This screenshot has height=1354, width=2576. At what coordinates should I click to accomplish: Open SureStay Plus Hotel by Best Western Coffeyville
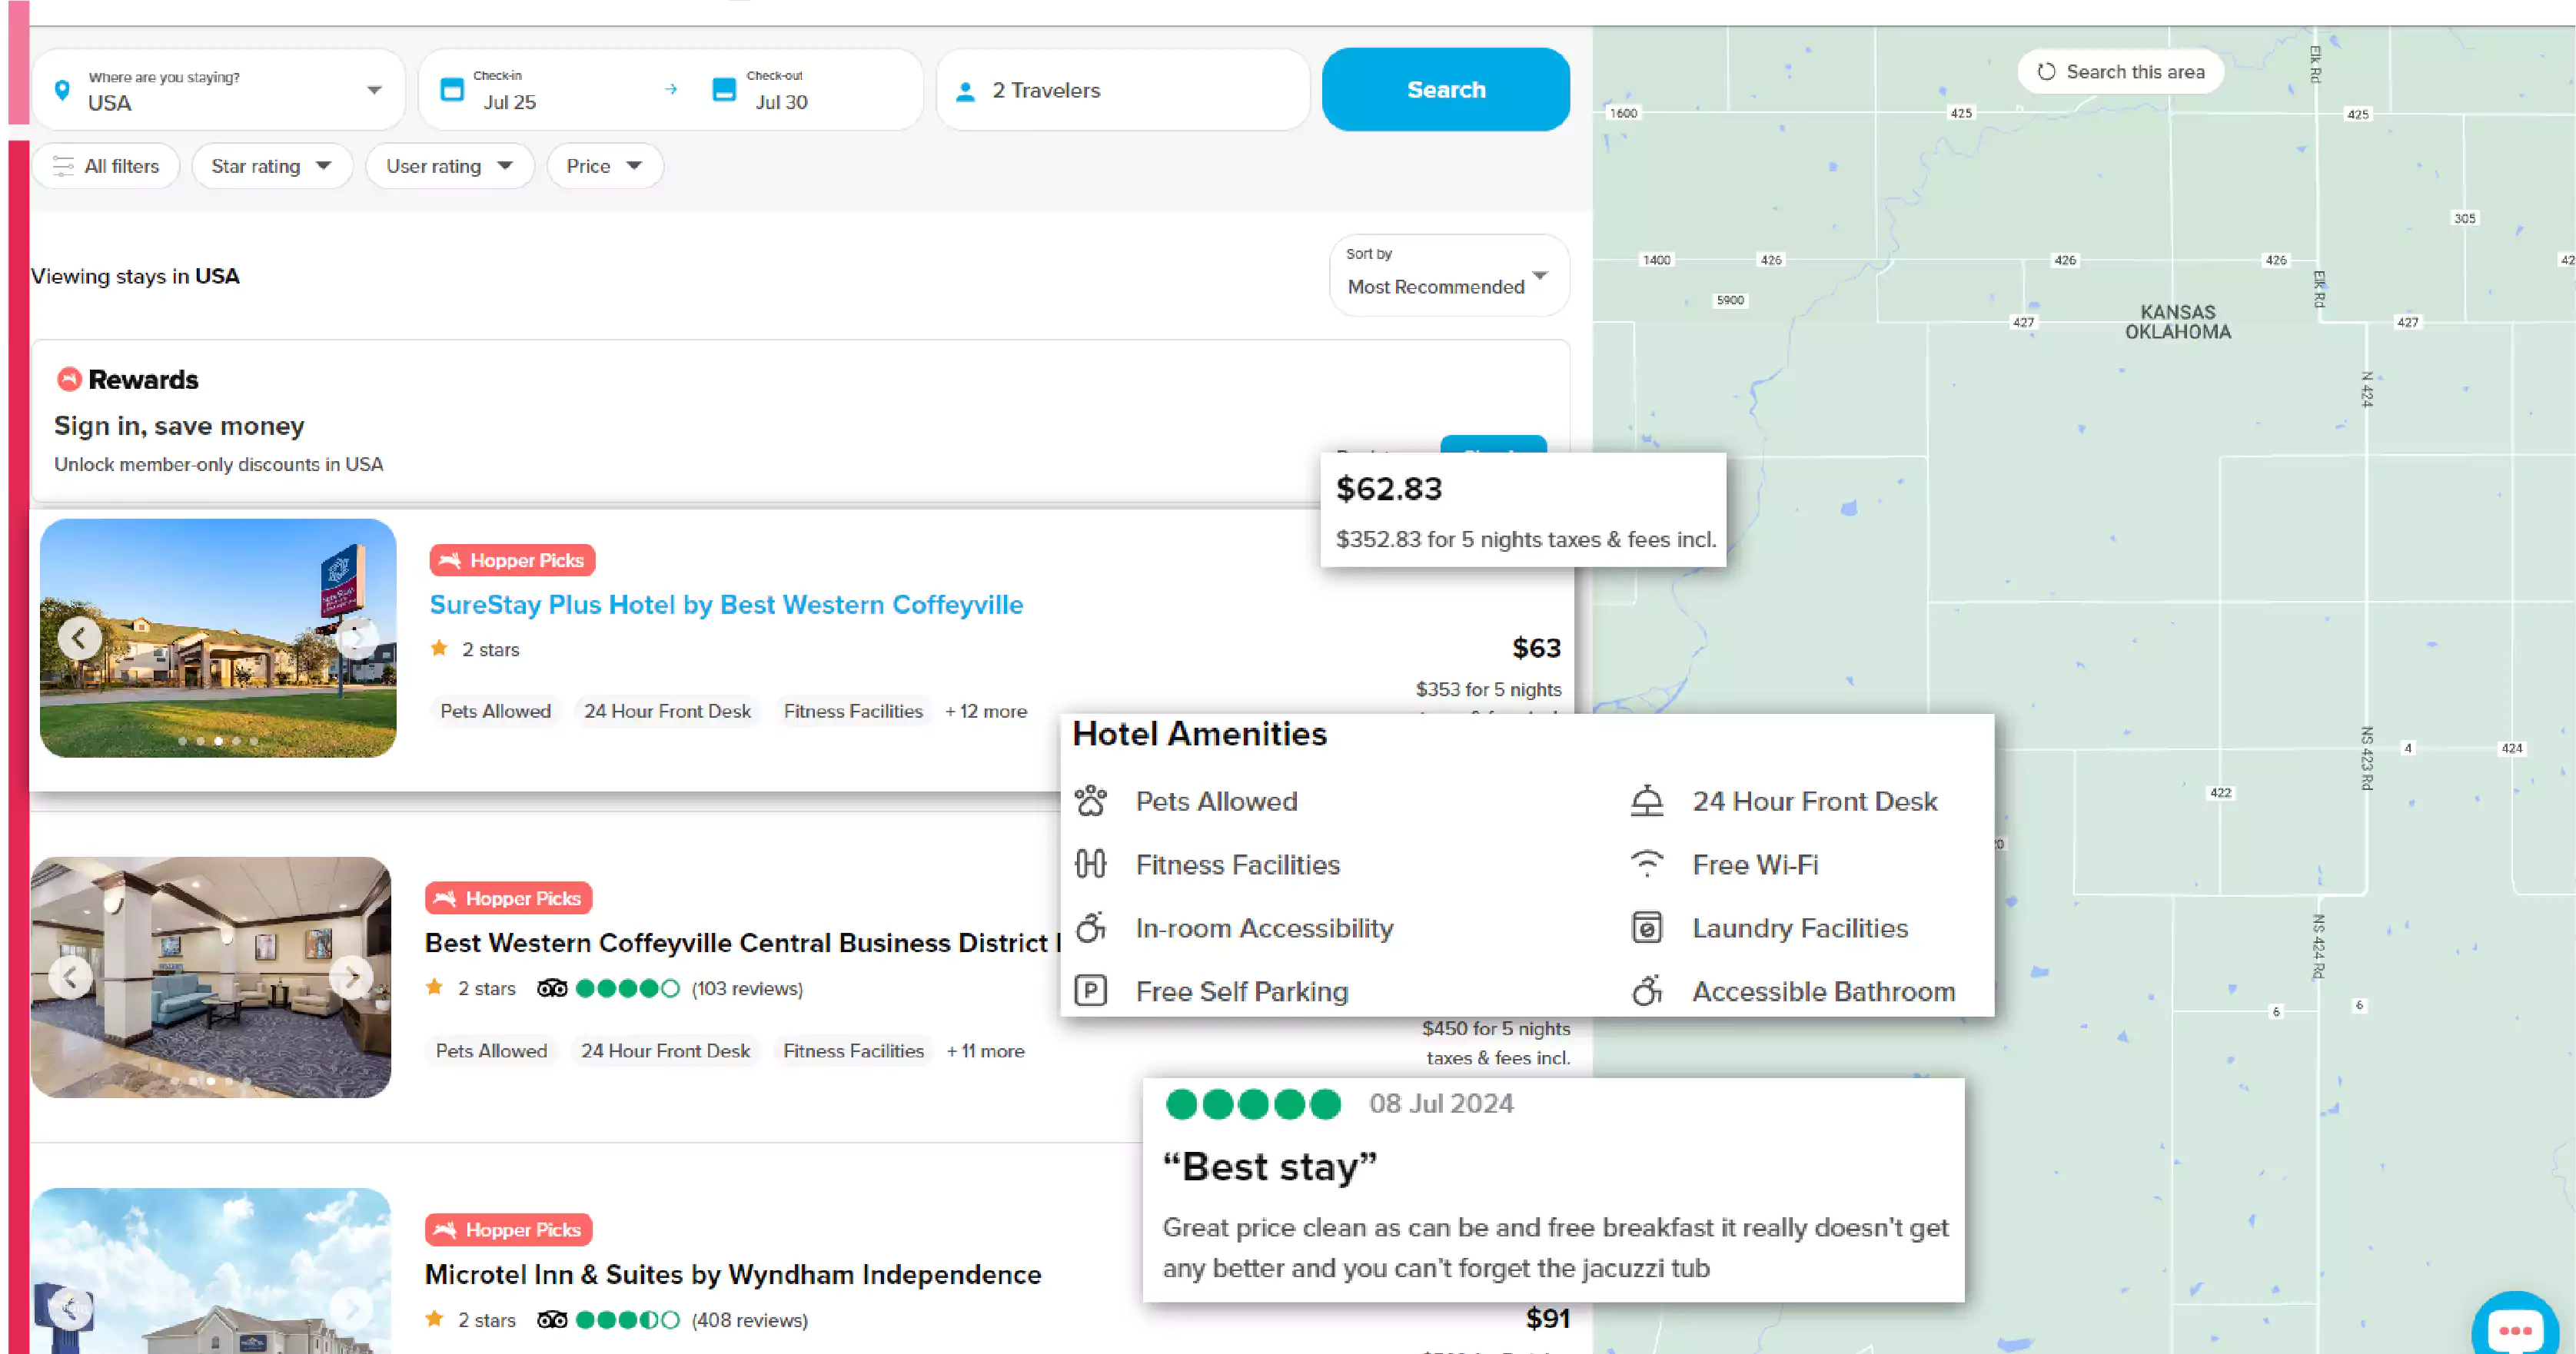tap(726, 605)
